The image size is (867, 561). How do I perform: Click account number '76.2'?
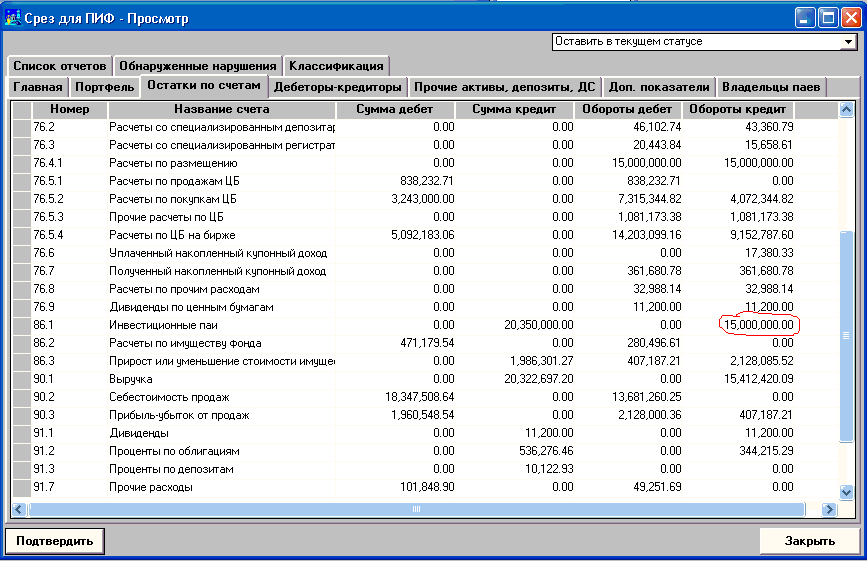[x=44, y=127]
